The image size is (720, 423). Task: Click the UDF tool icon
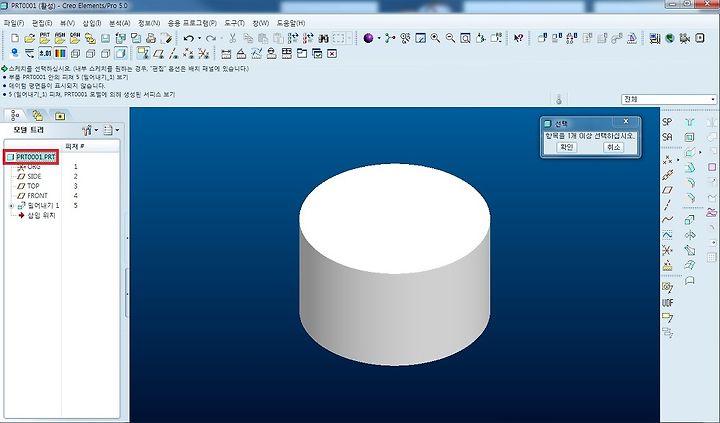pyautogui.click(x=667, y=303)
